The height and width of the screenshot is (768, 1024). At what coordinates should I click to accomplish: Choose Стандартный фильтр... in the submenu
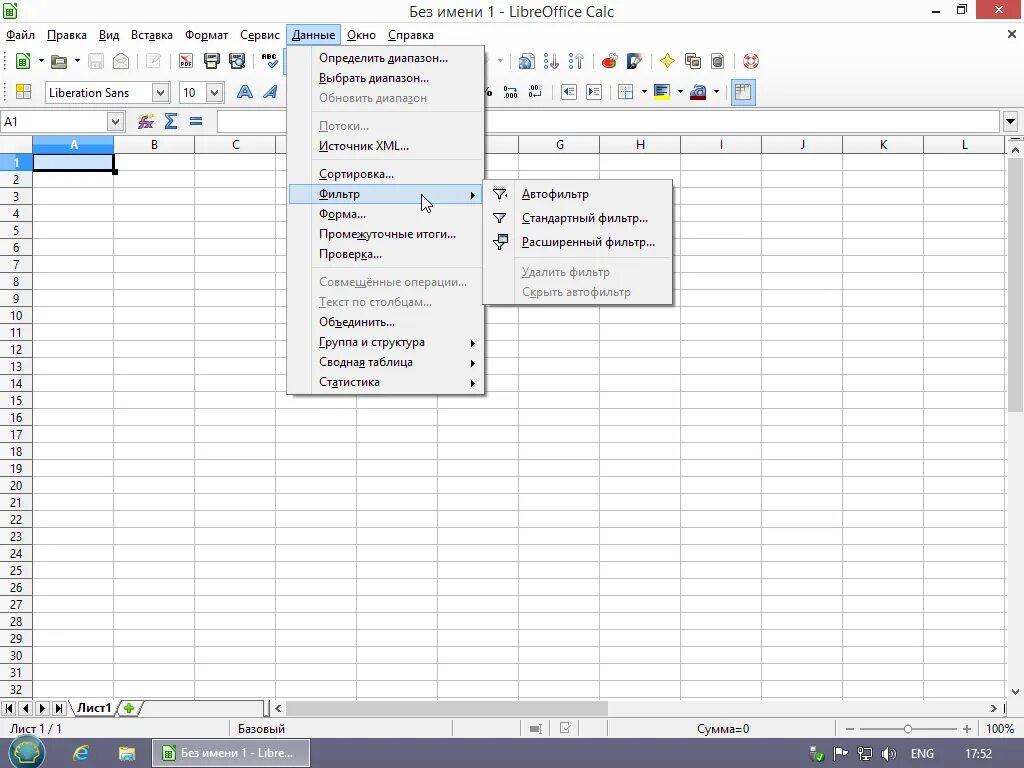point(578,218)
